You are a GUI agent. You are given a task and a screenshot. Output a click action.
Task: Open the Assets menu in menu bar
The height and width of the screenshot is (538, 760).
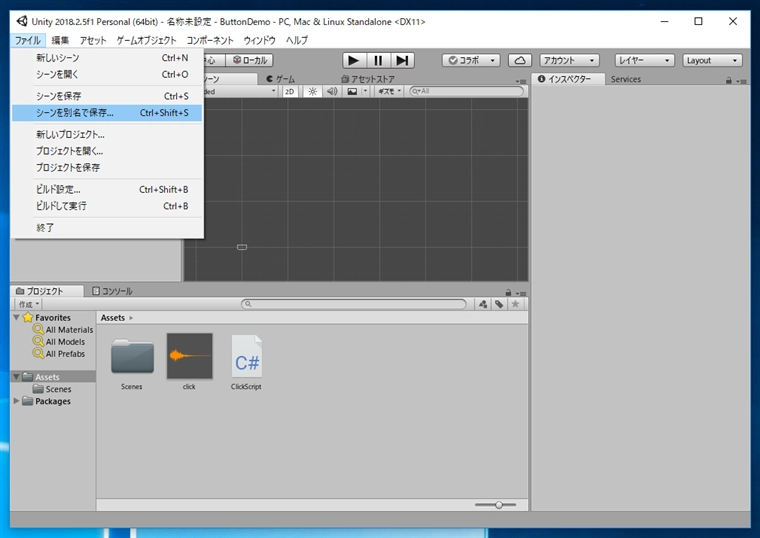click(x=93, y=40)
